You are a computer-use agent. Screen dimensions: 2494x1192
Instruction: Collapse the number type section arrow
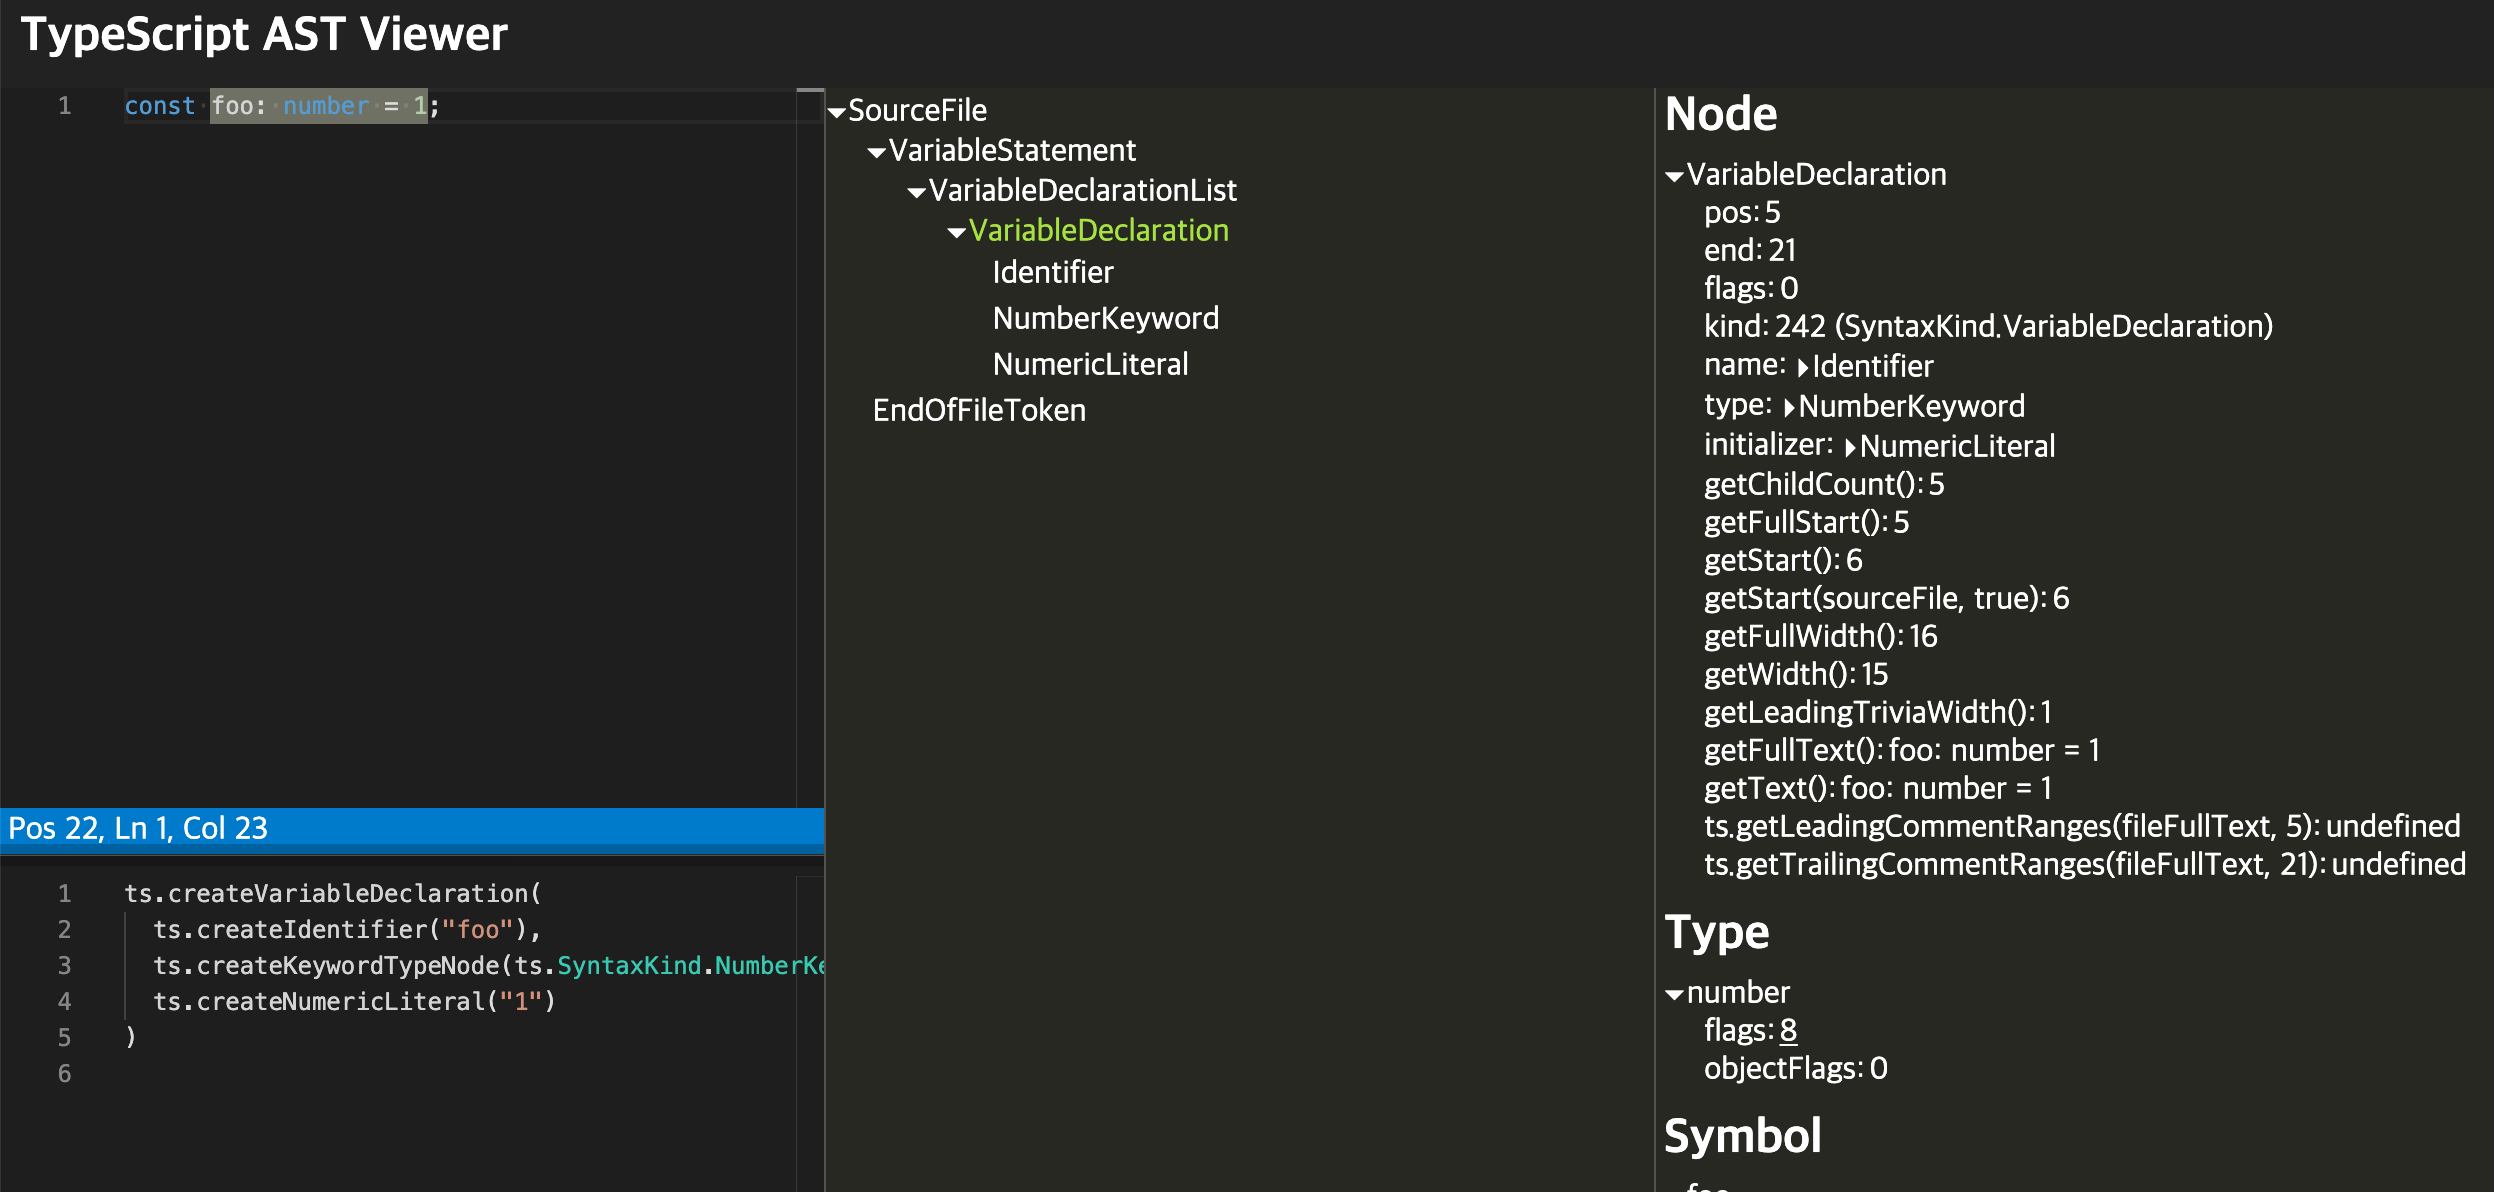click(1674, 994)
